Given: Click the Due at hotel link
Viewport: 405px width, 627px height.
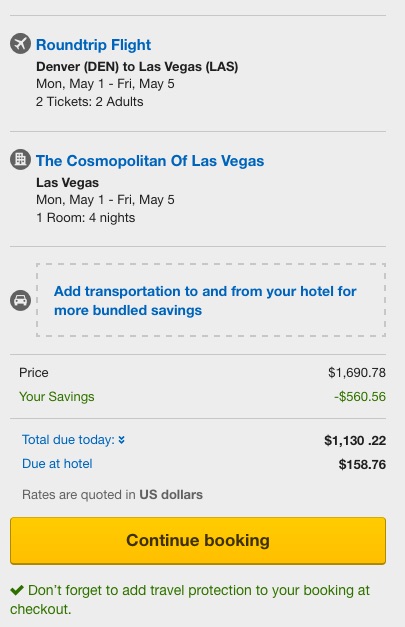Looking at the screenshot, I should [x=57, y=464].
